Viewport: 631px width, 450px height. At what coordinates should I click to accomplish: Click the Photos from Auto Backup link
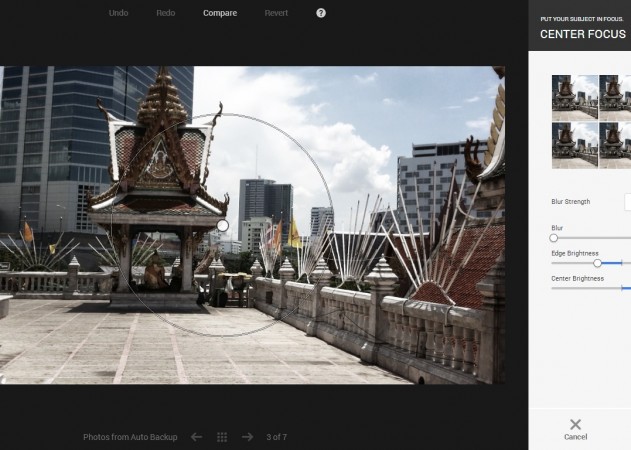point(131,437)
